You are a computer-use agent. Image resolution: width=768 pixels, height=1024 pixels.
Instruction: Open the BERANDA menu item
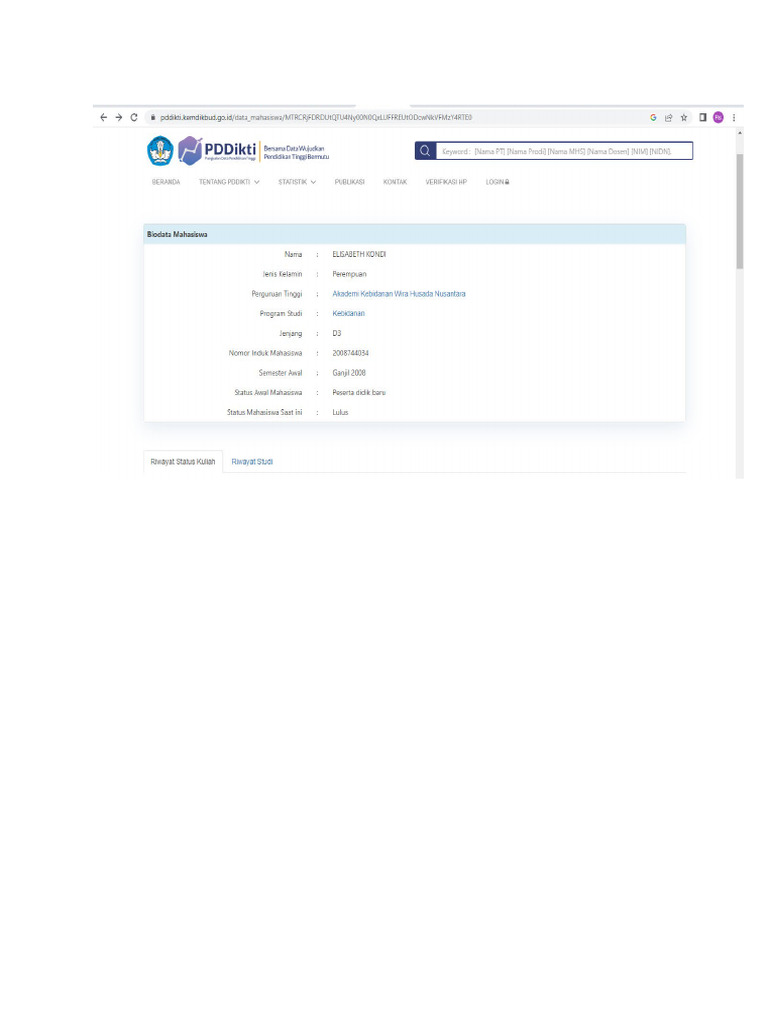[166, 182]
